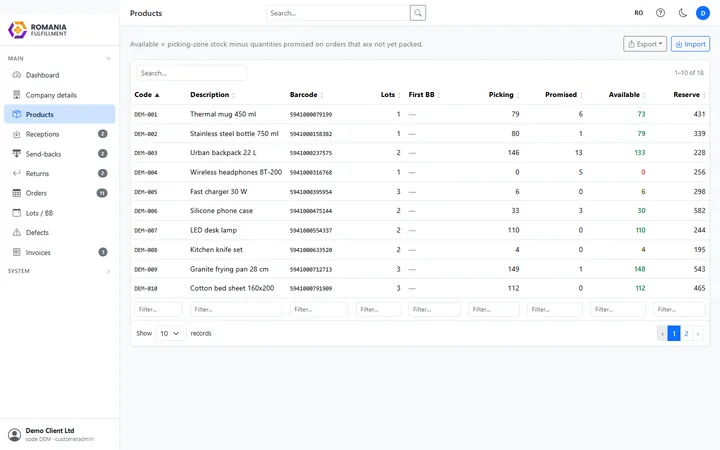Click the previous page arrow
Viewport: 720px width, 450px height.
(662, 333)
